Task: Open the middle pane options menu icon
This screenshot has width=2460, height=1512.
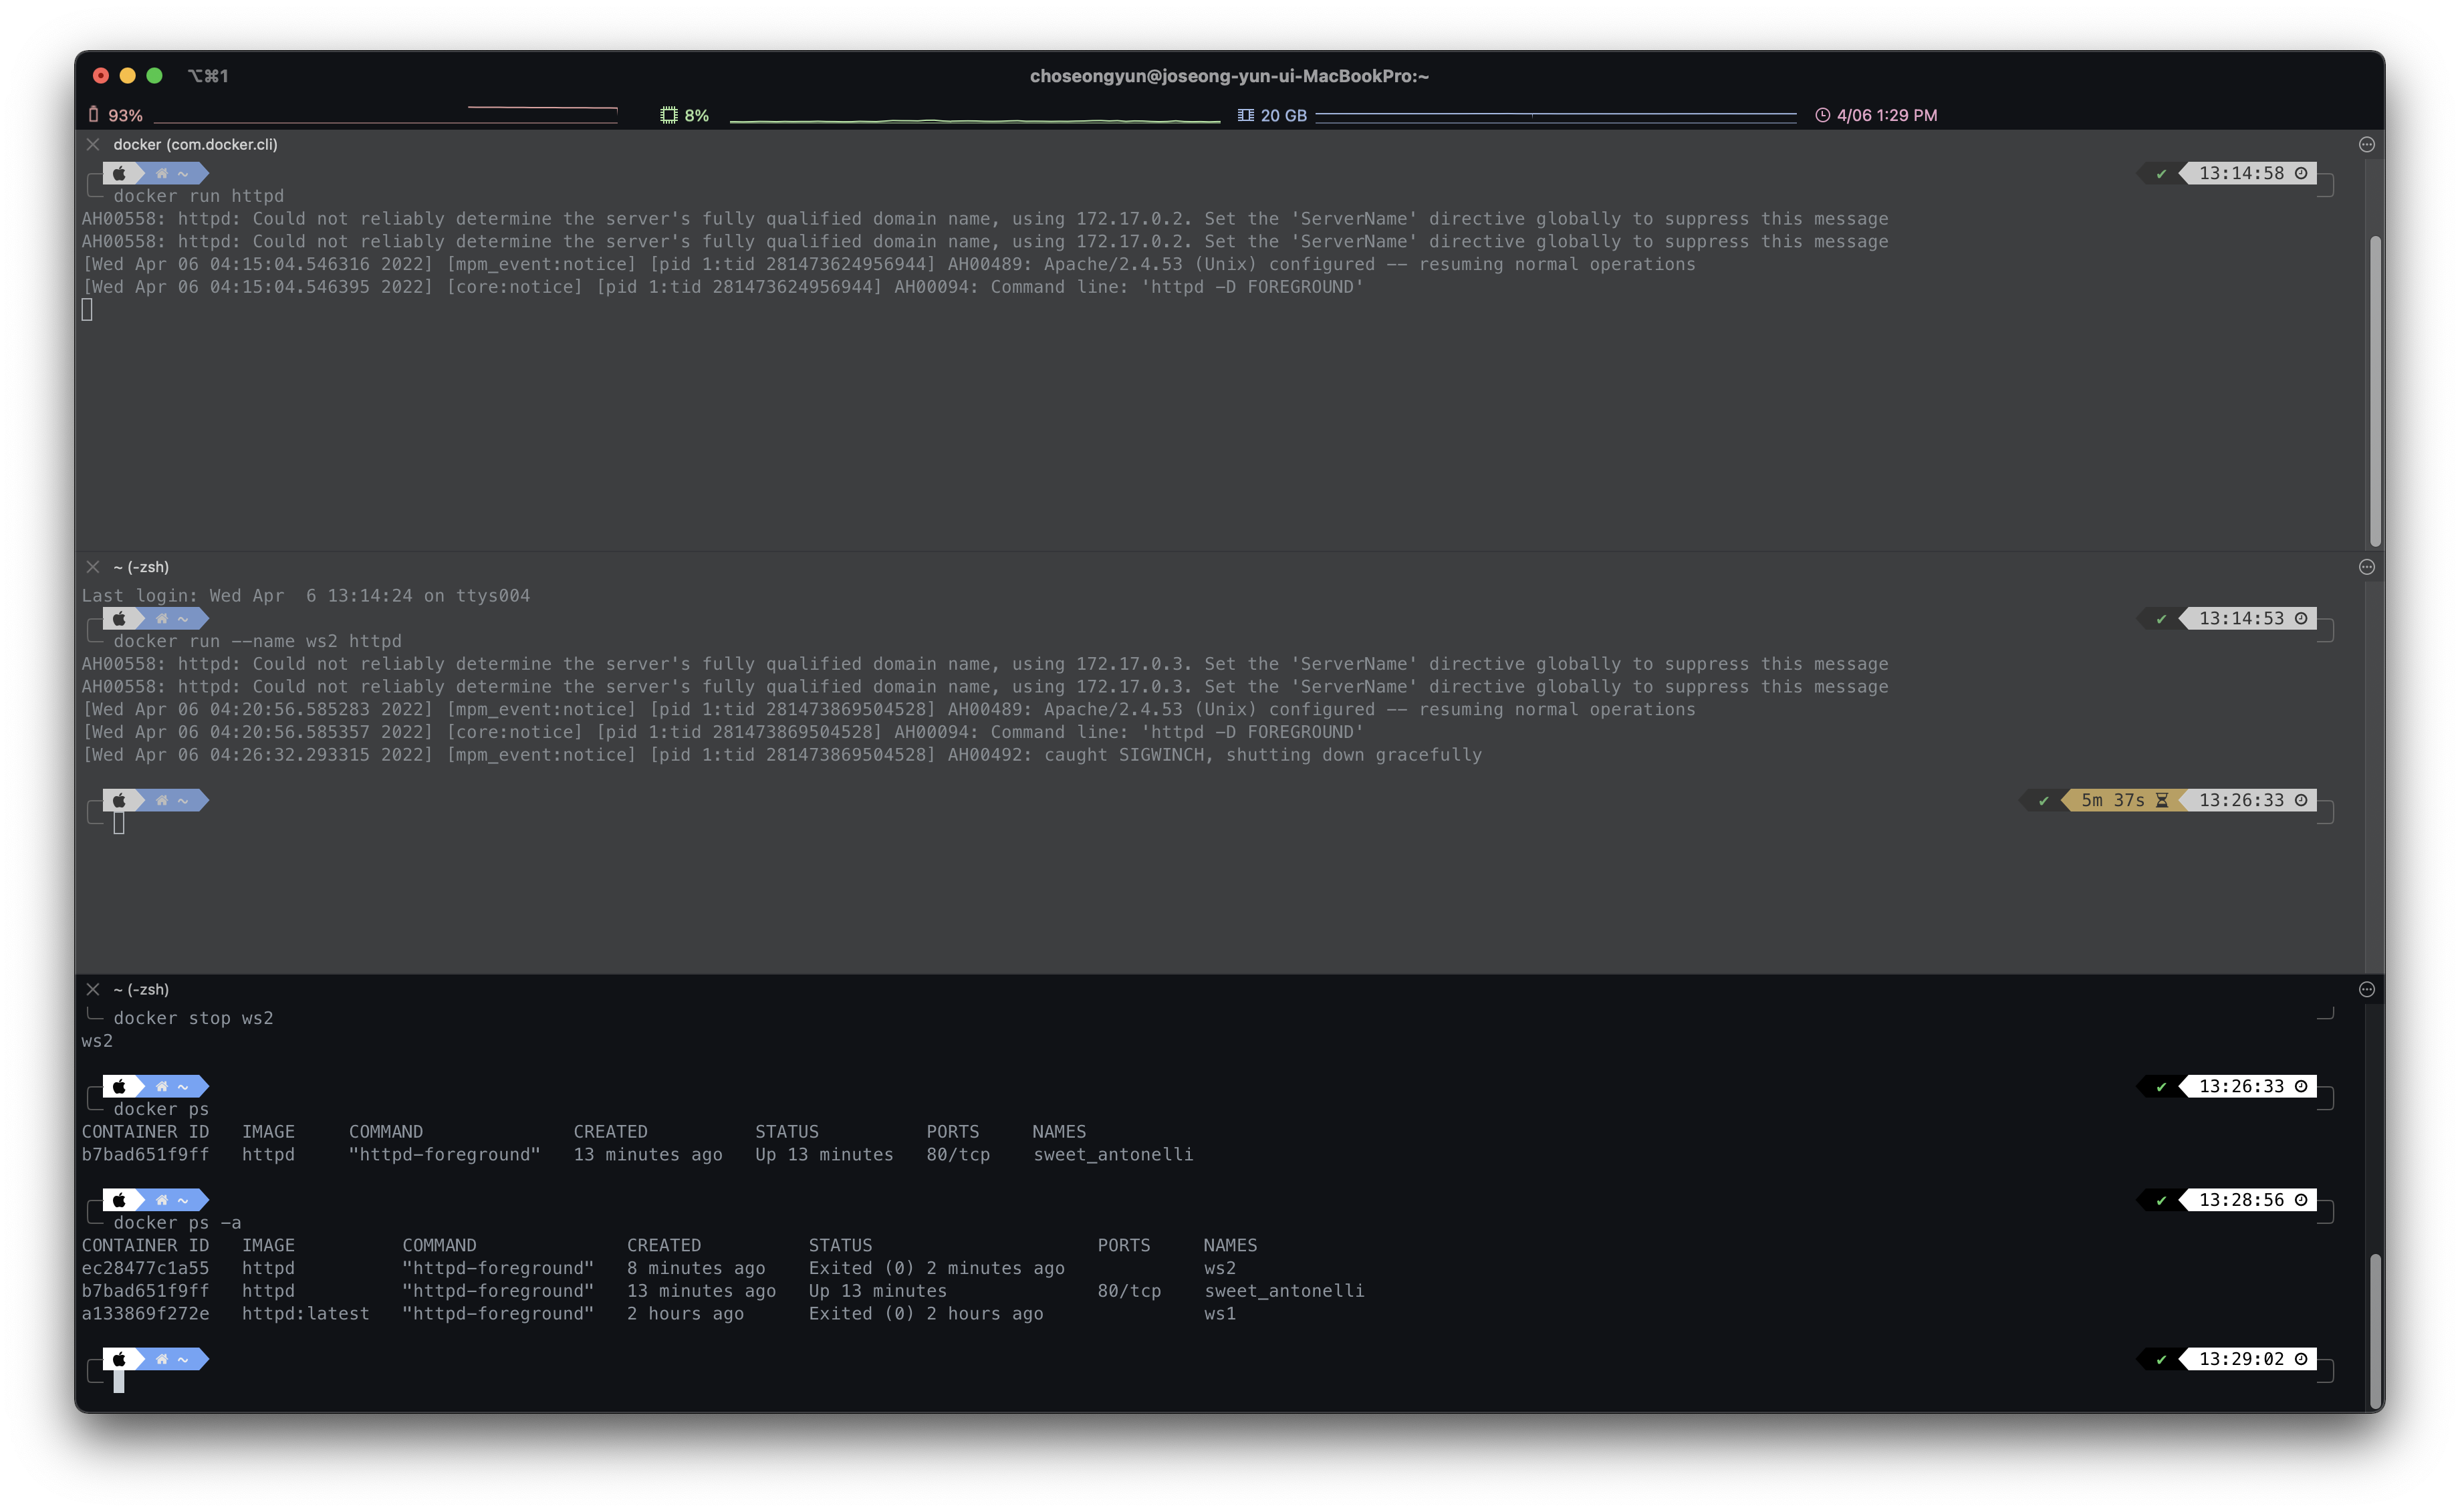Action: [x=2366, y=567]
